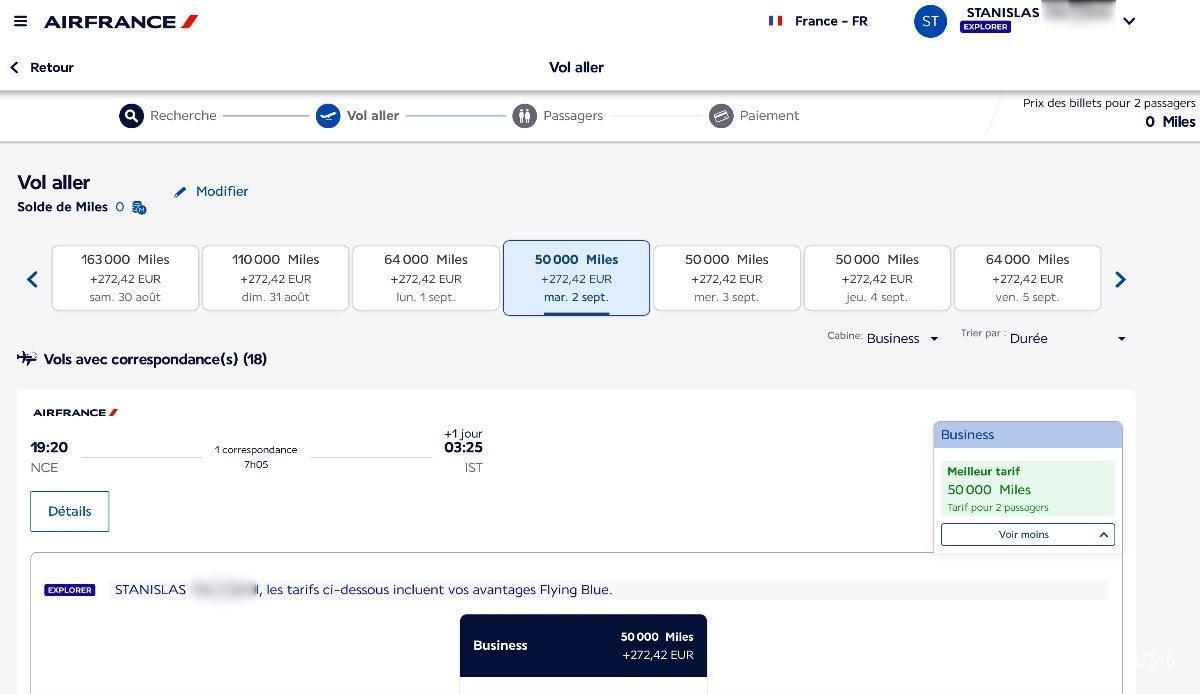Select the Recherche step label
The height and width of the screenshot is (694, 1200).
183,116
